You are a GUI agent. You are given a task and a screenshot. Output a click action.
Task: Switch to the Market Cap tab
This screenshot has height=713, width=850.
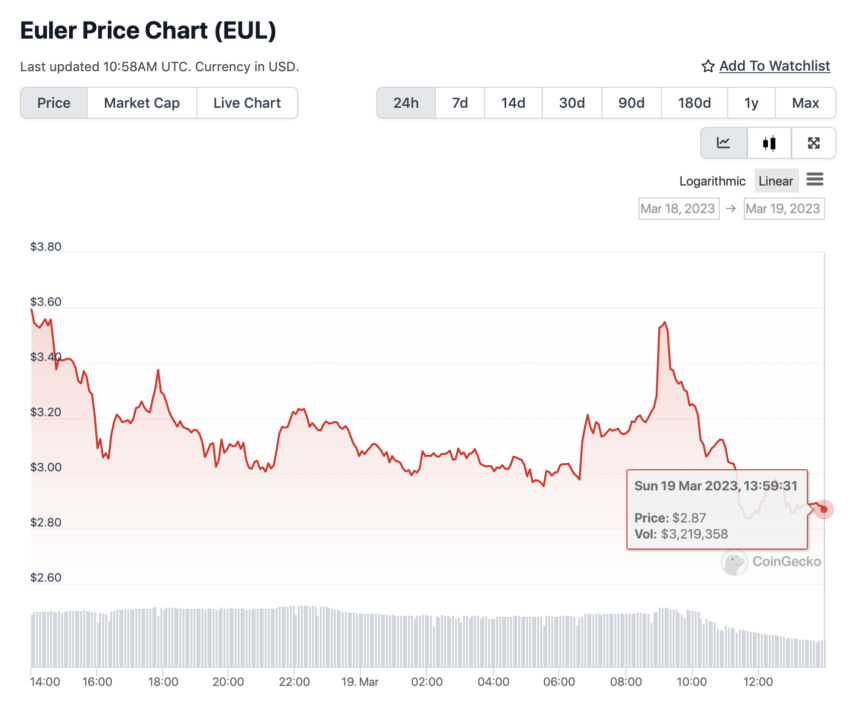click(x=142, y=103)
